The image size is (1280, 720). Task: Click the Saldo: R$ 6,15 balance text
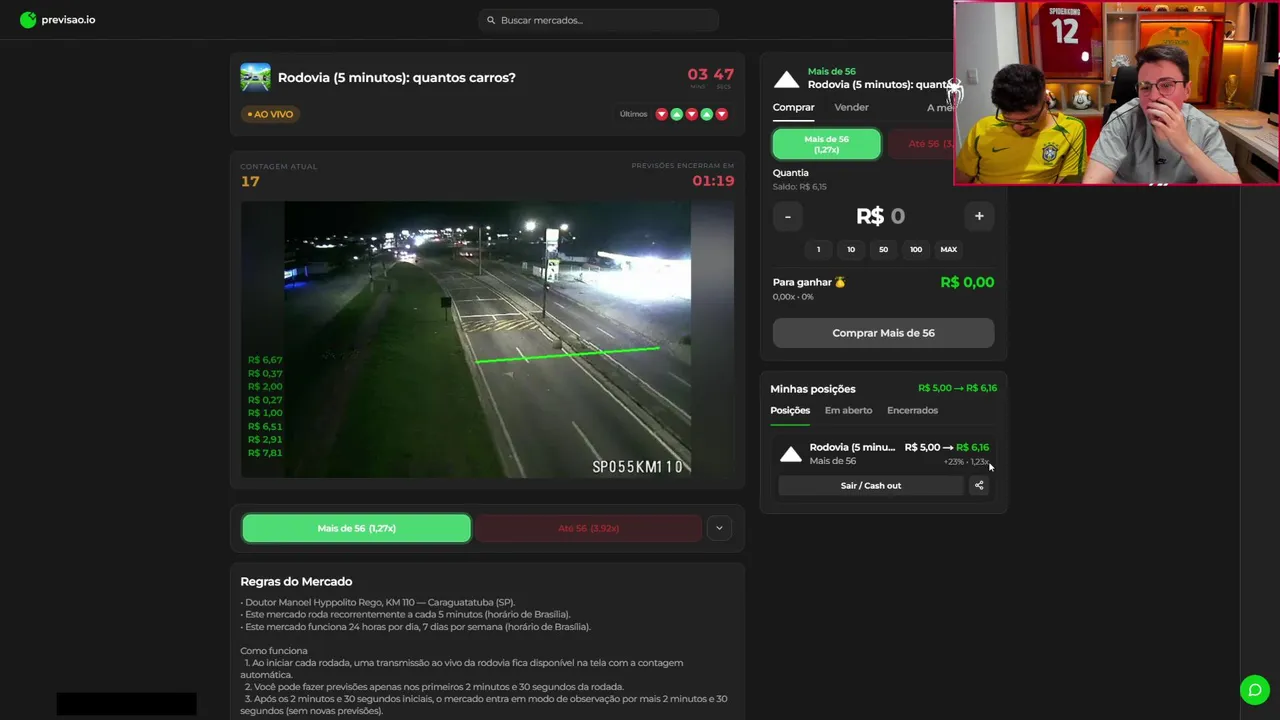tap(800, 187)
